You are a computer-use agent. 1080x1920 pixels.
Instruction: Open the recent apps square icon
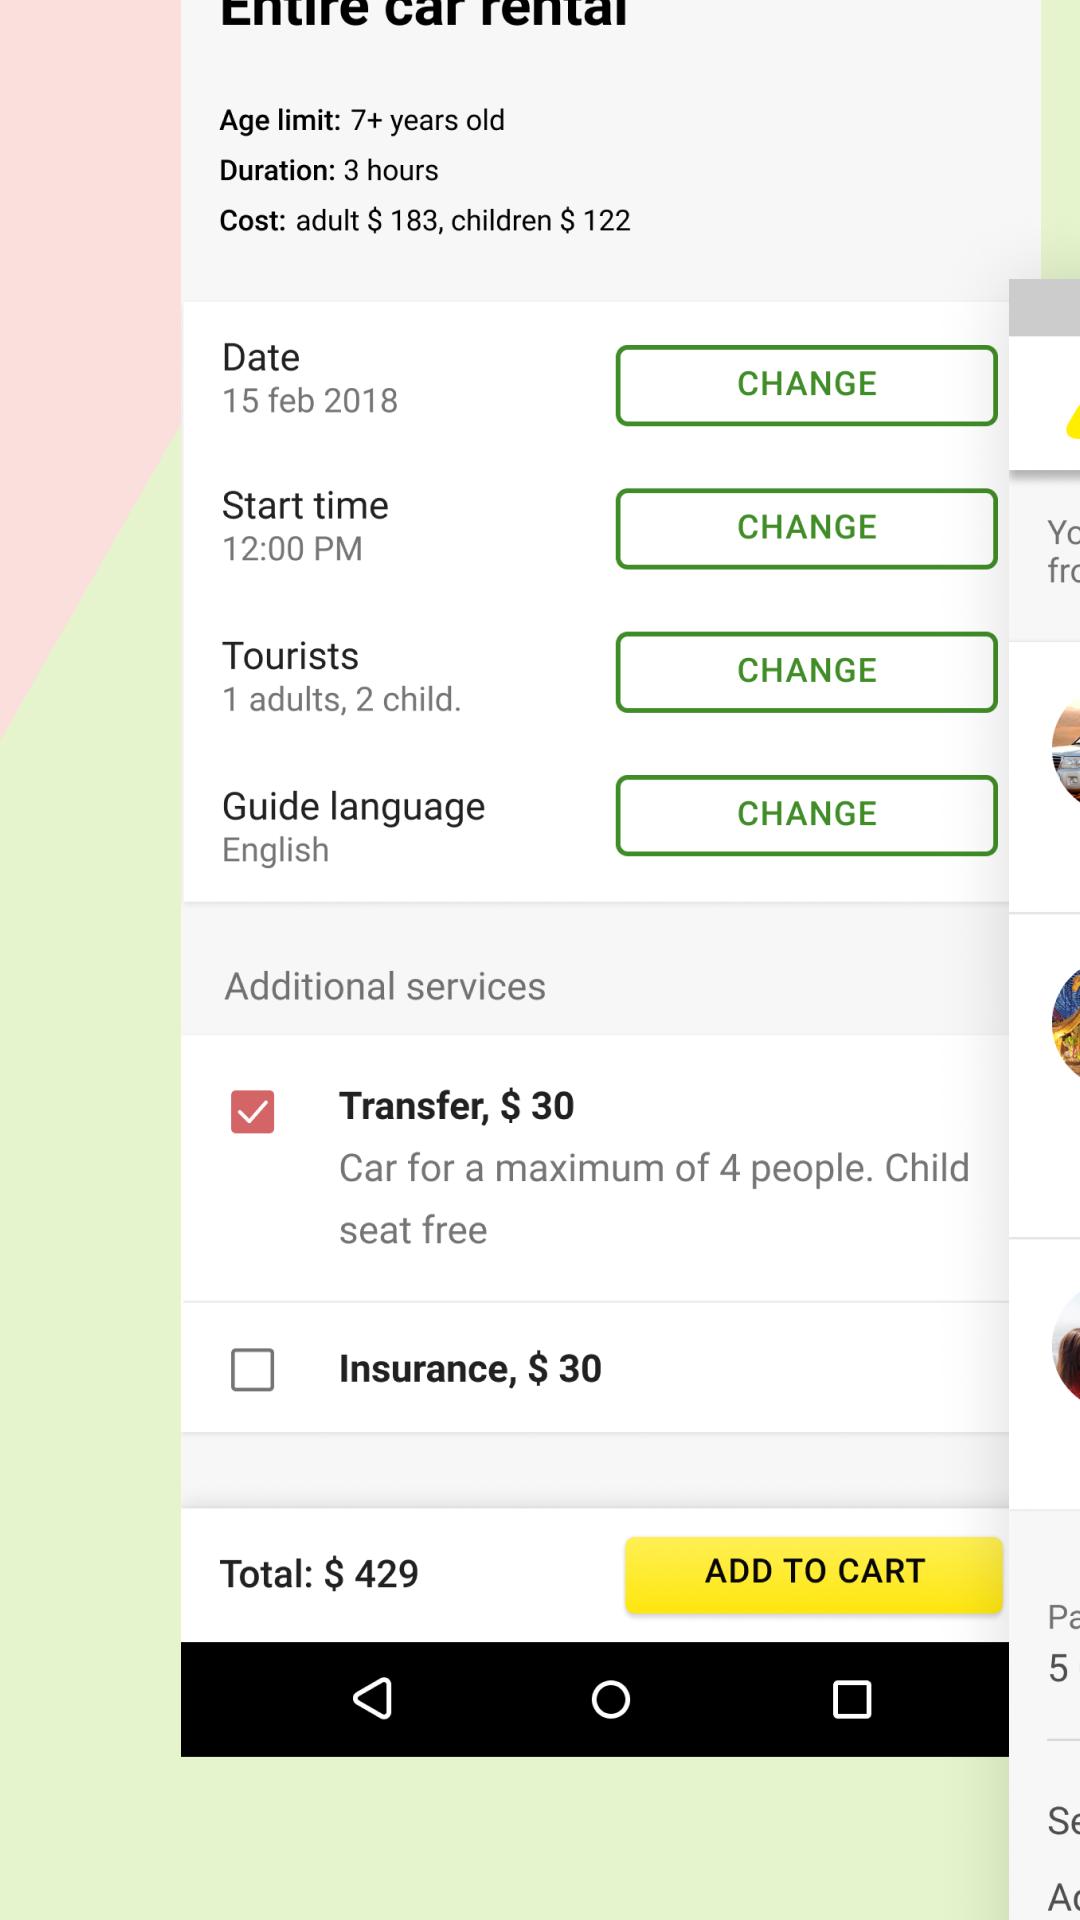(852, 1698)
